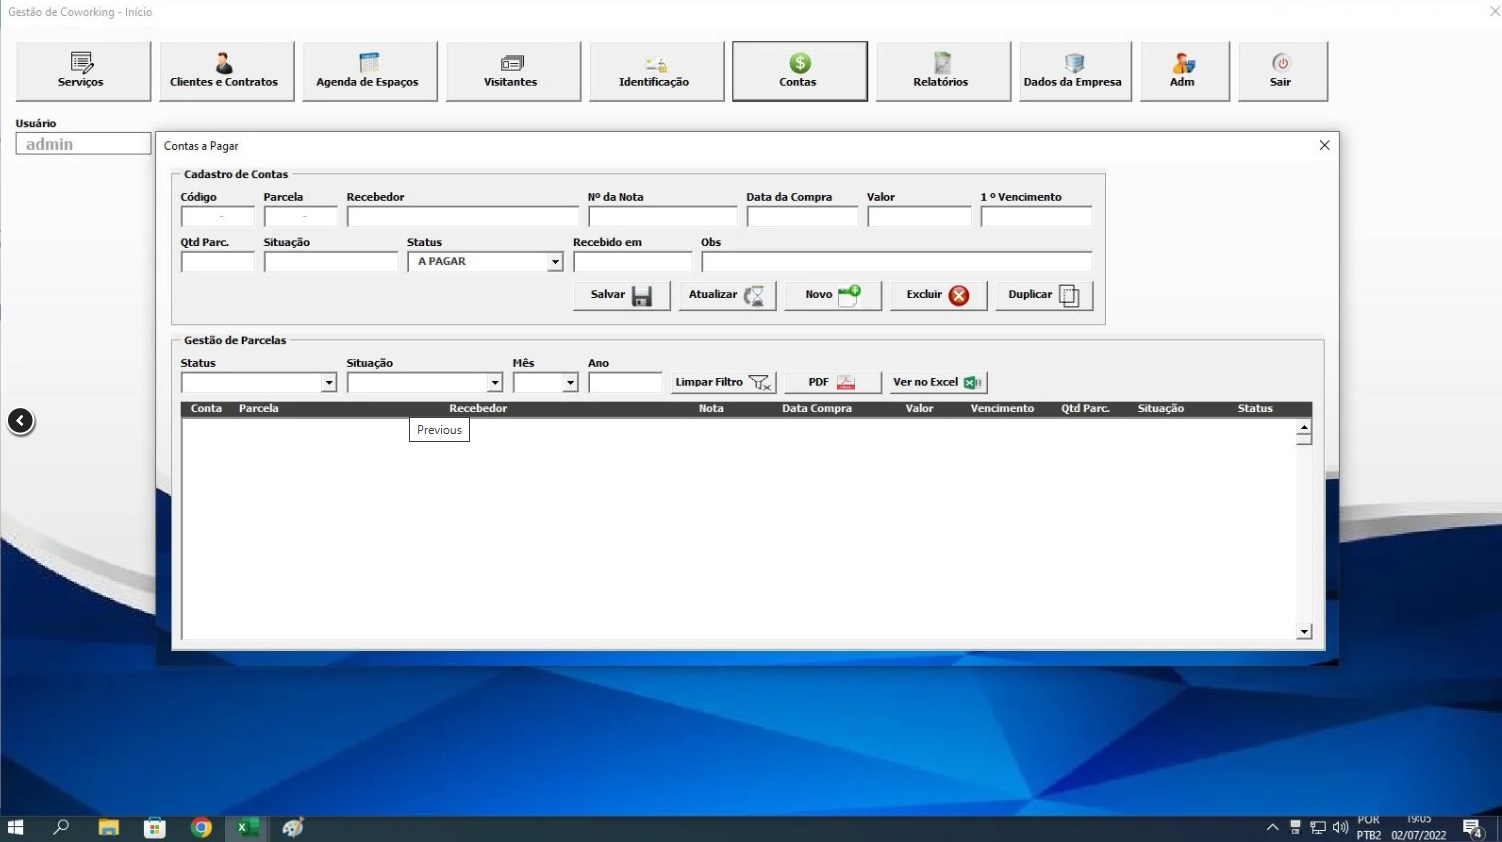This screenshot has width=1502, height=842.
Task: Open the Serviços module
Action: [83, 71]
